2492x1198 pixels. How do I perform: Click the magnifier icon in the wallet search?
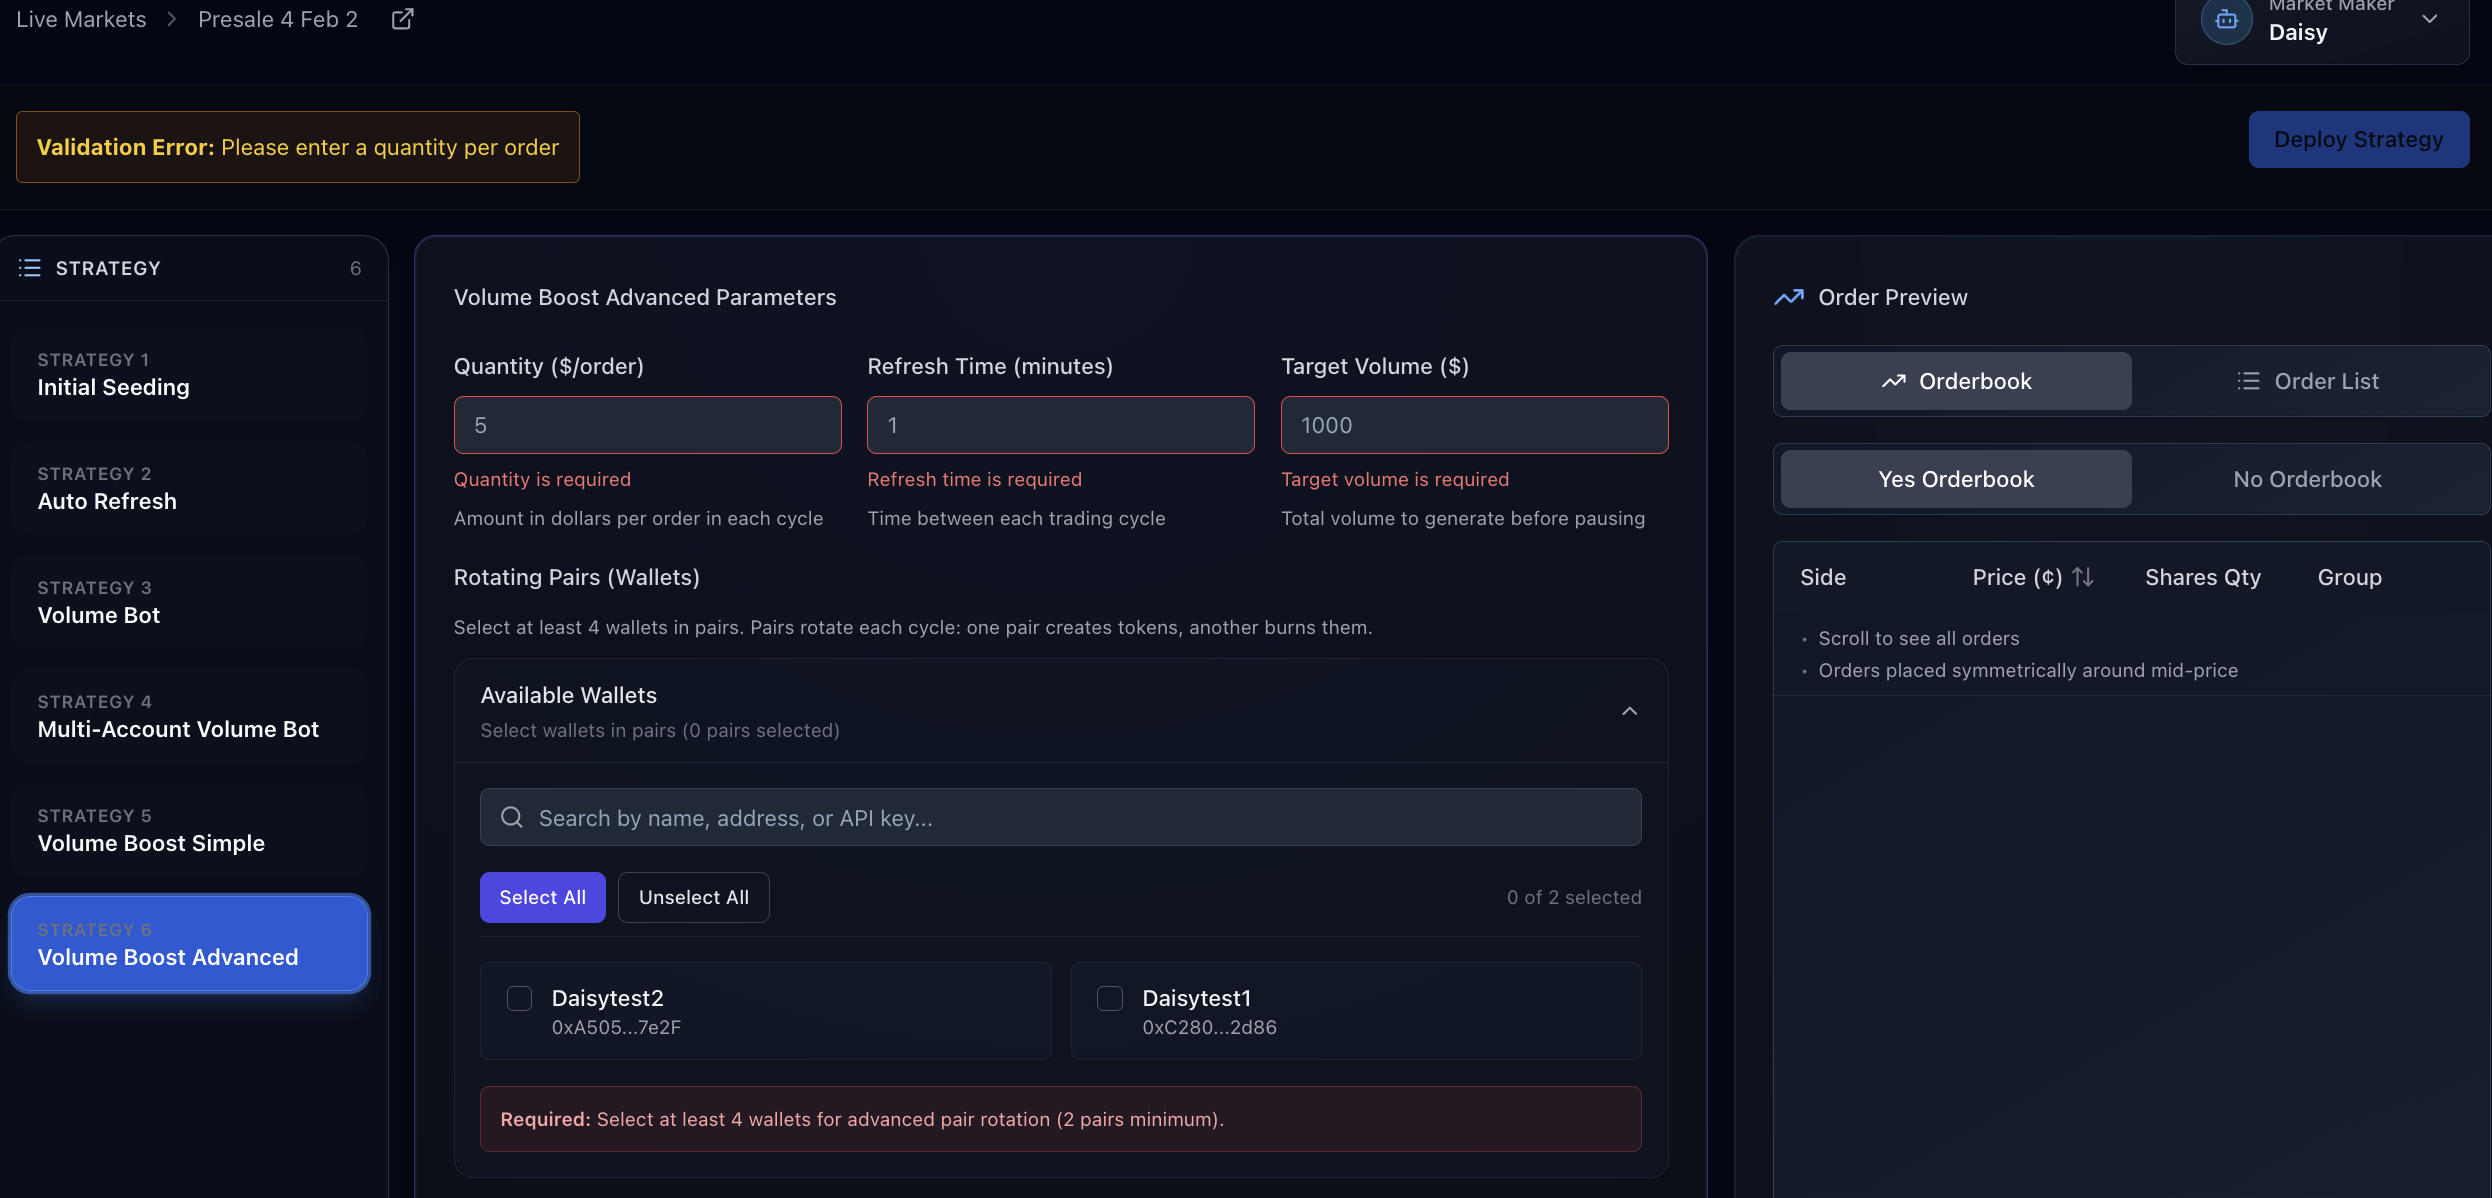click(x=512, y=817)
